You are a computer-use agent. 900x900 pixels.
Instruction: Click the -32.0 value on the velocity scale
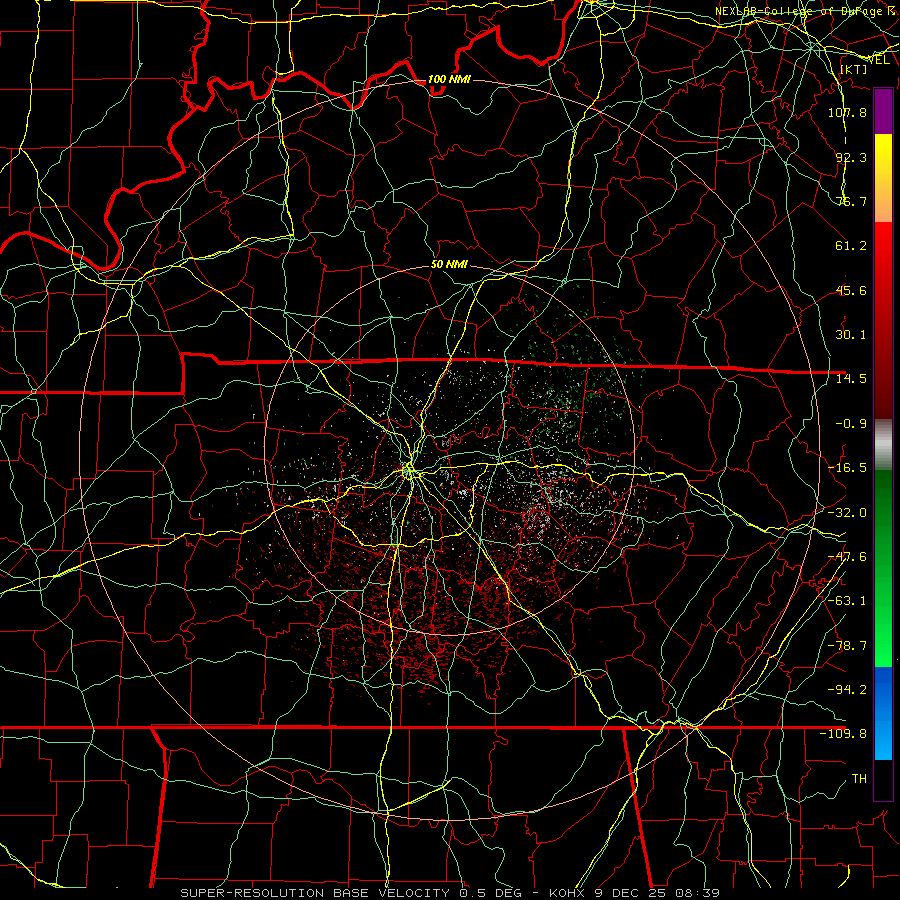(847, 513)
